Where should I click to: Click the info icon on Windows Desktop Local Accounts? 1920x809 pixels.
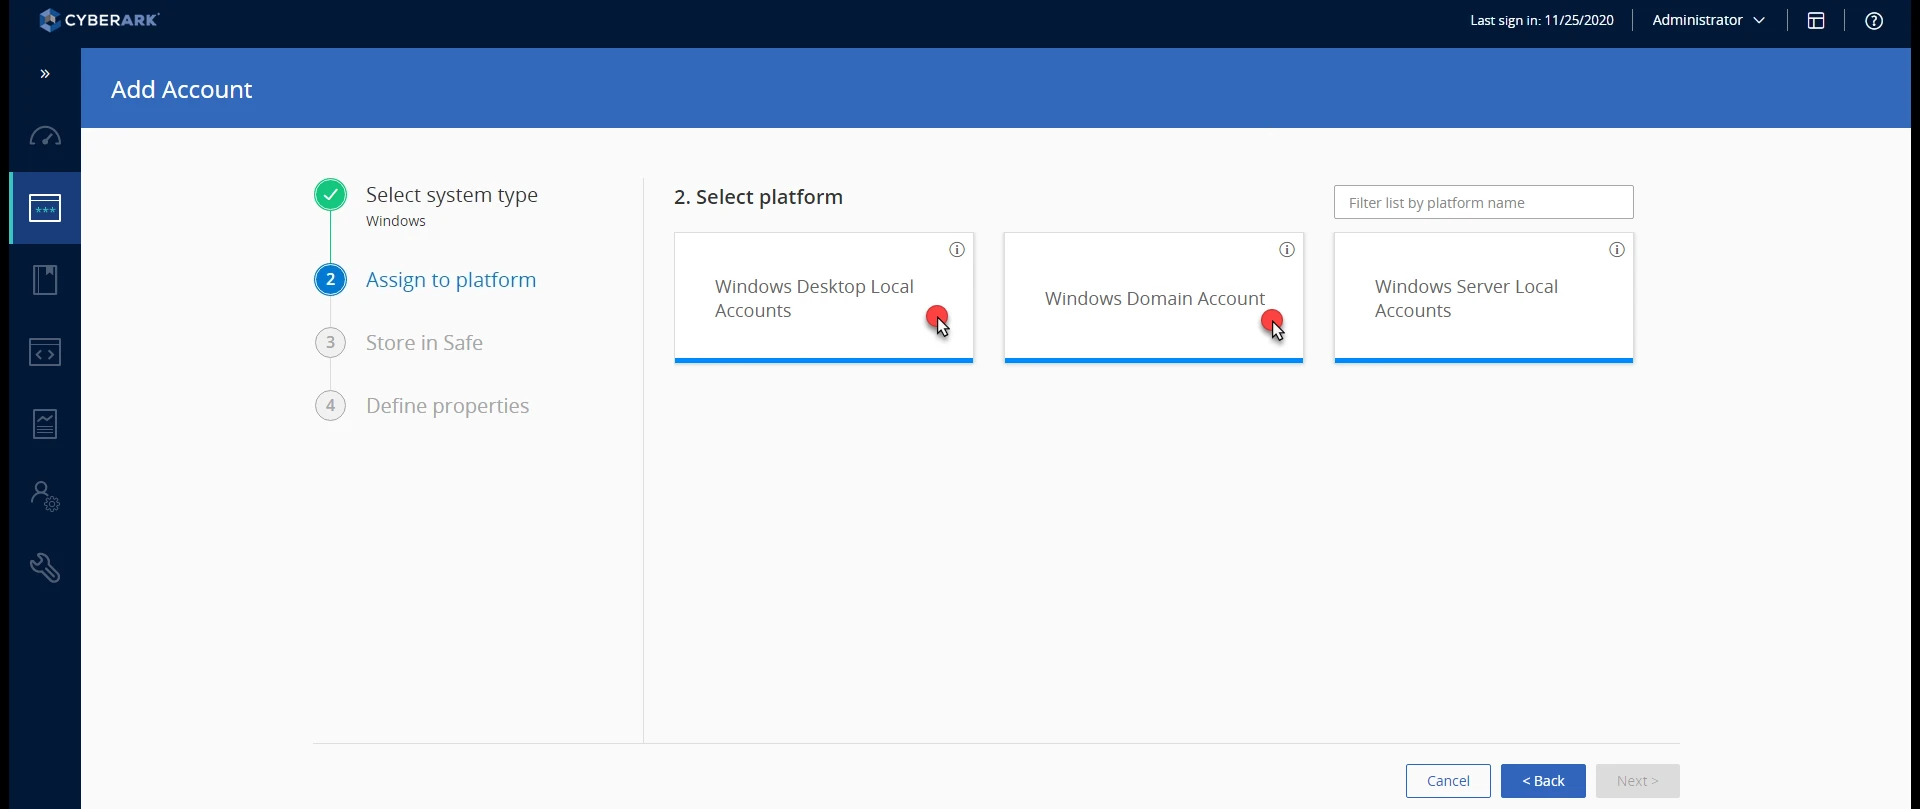(957, 250)
